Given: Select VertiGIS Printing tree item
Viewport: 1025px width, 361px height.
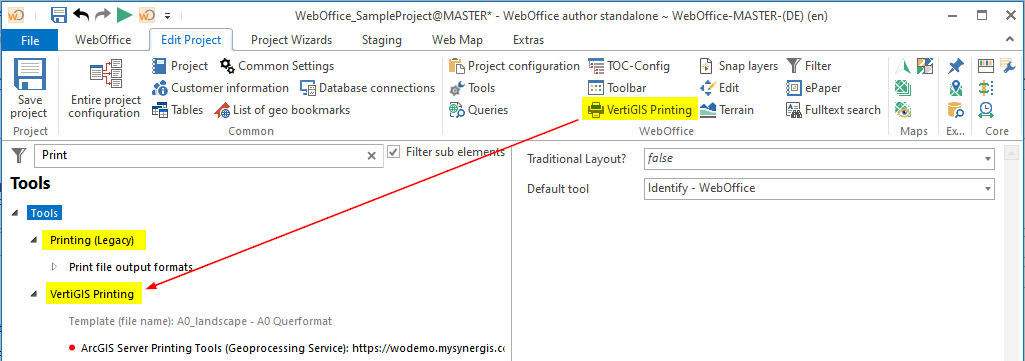Looking at the screenshot, I should (93, 294).
